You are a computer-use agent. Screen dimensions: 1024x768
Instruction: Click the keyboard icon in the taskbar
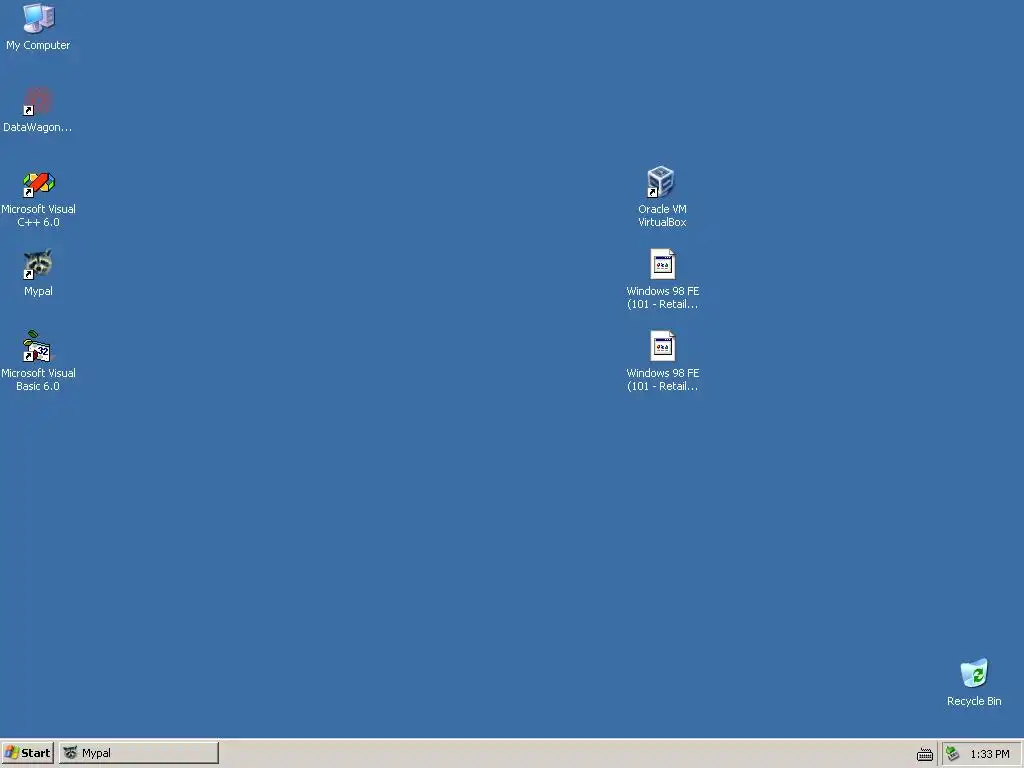pyautogui.click(x=925, y=754)
